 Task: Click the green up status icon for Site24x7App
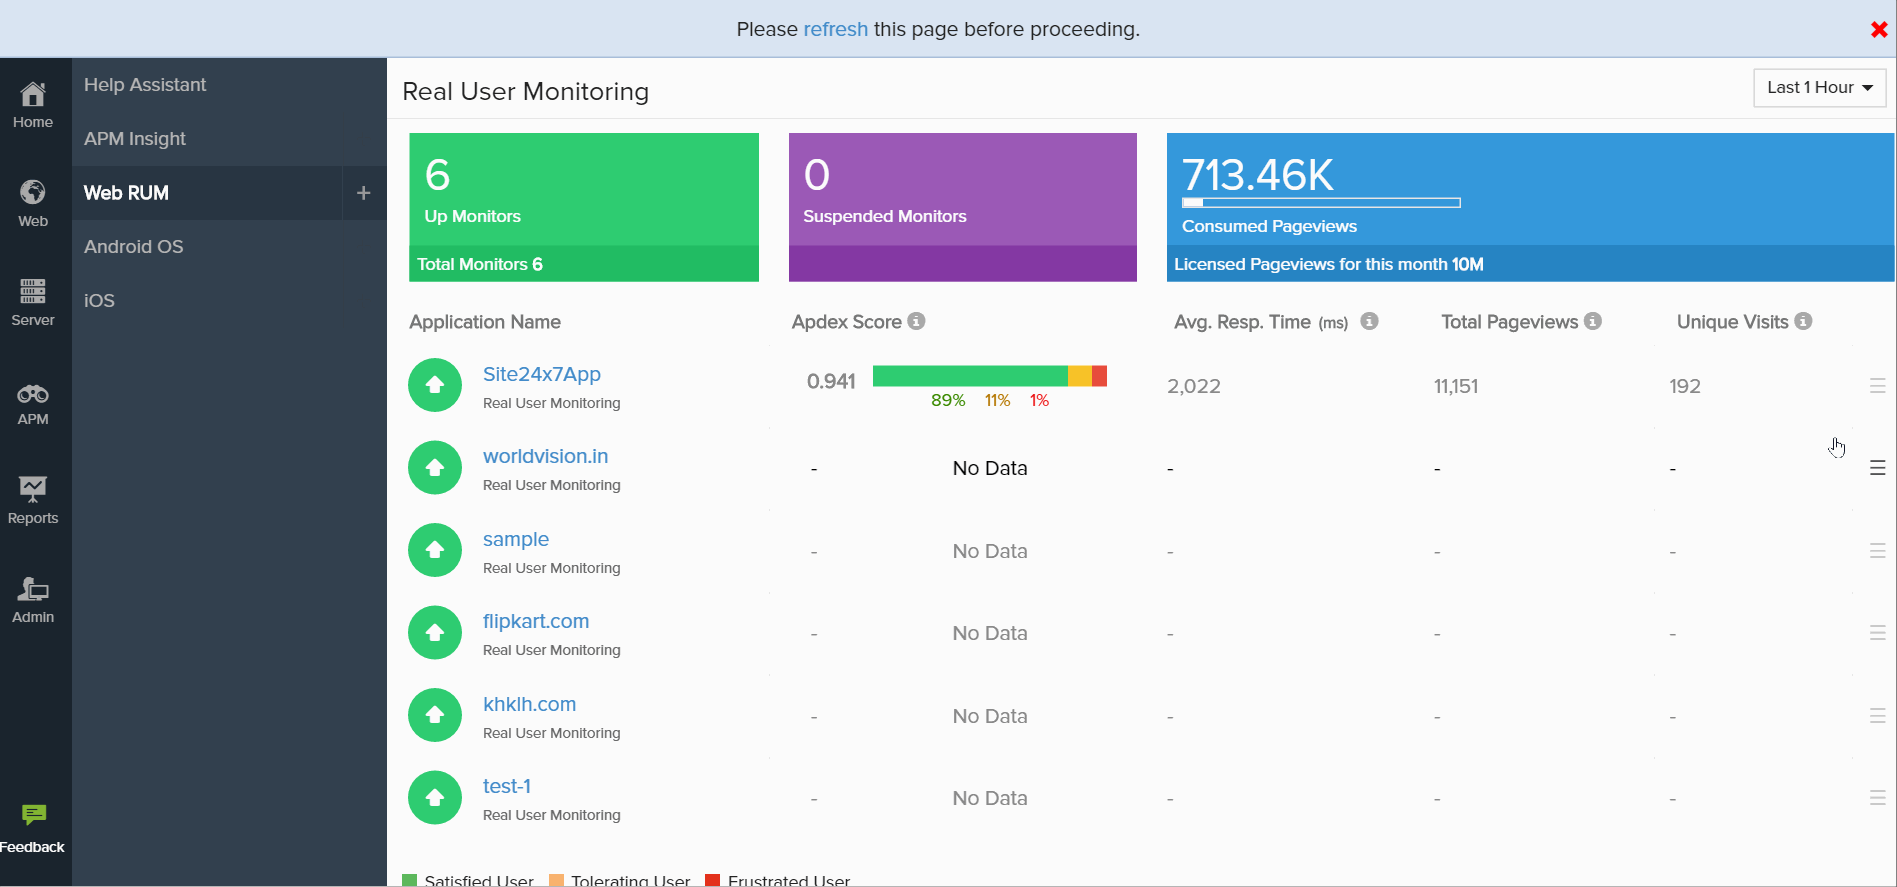(x=435, y=385)
